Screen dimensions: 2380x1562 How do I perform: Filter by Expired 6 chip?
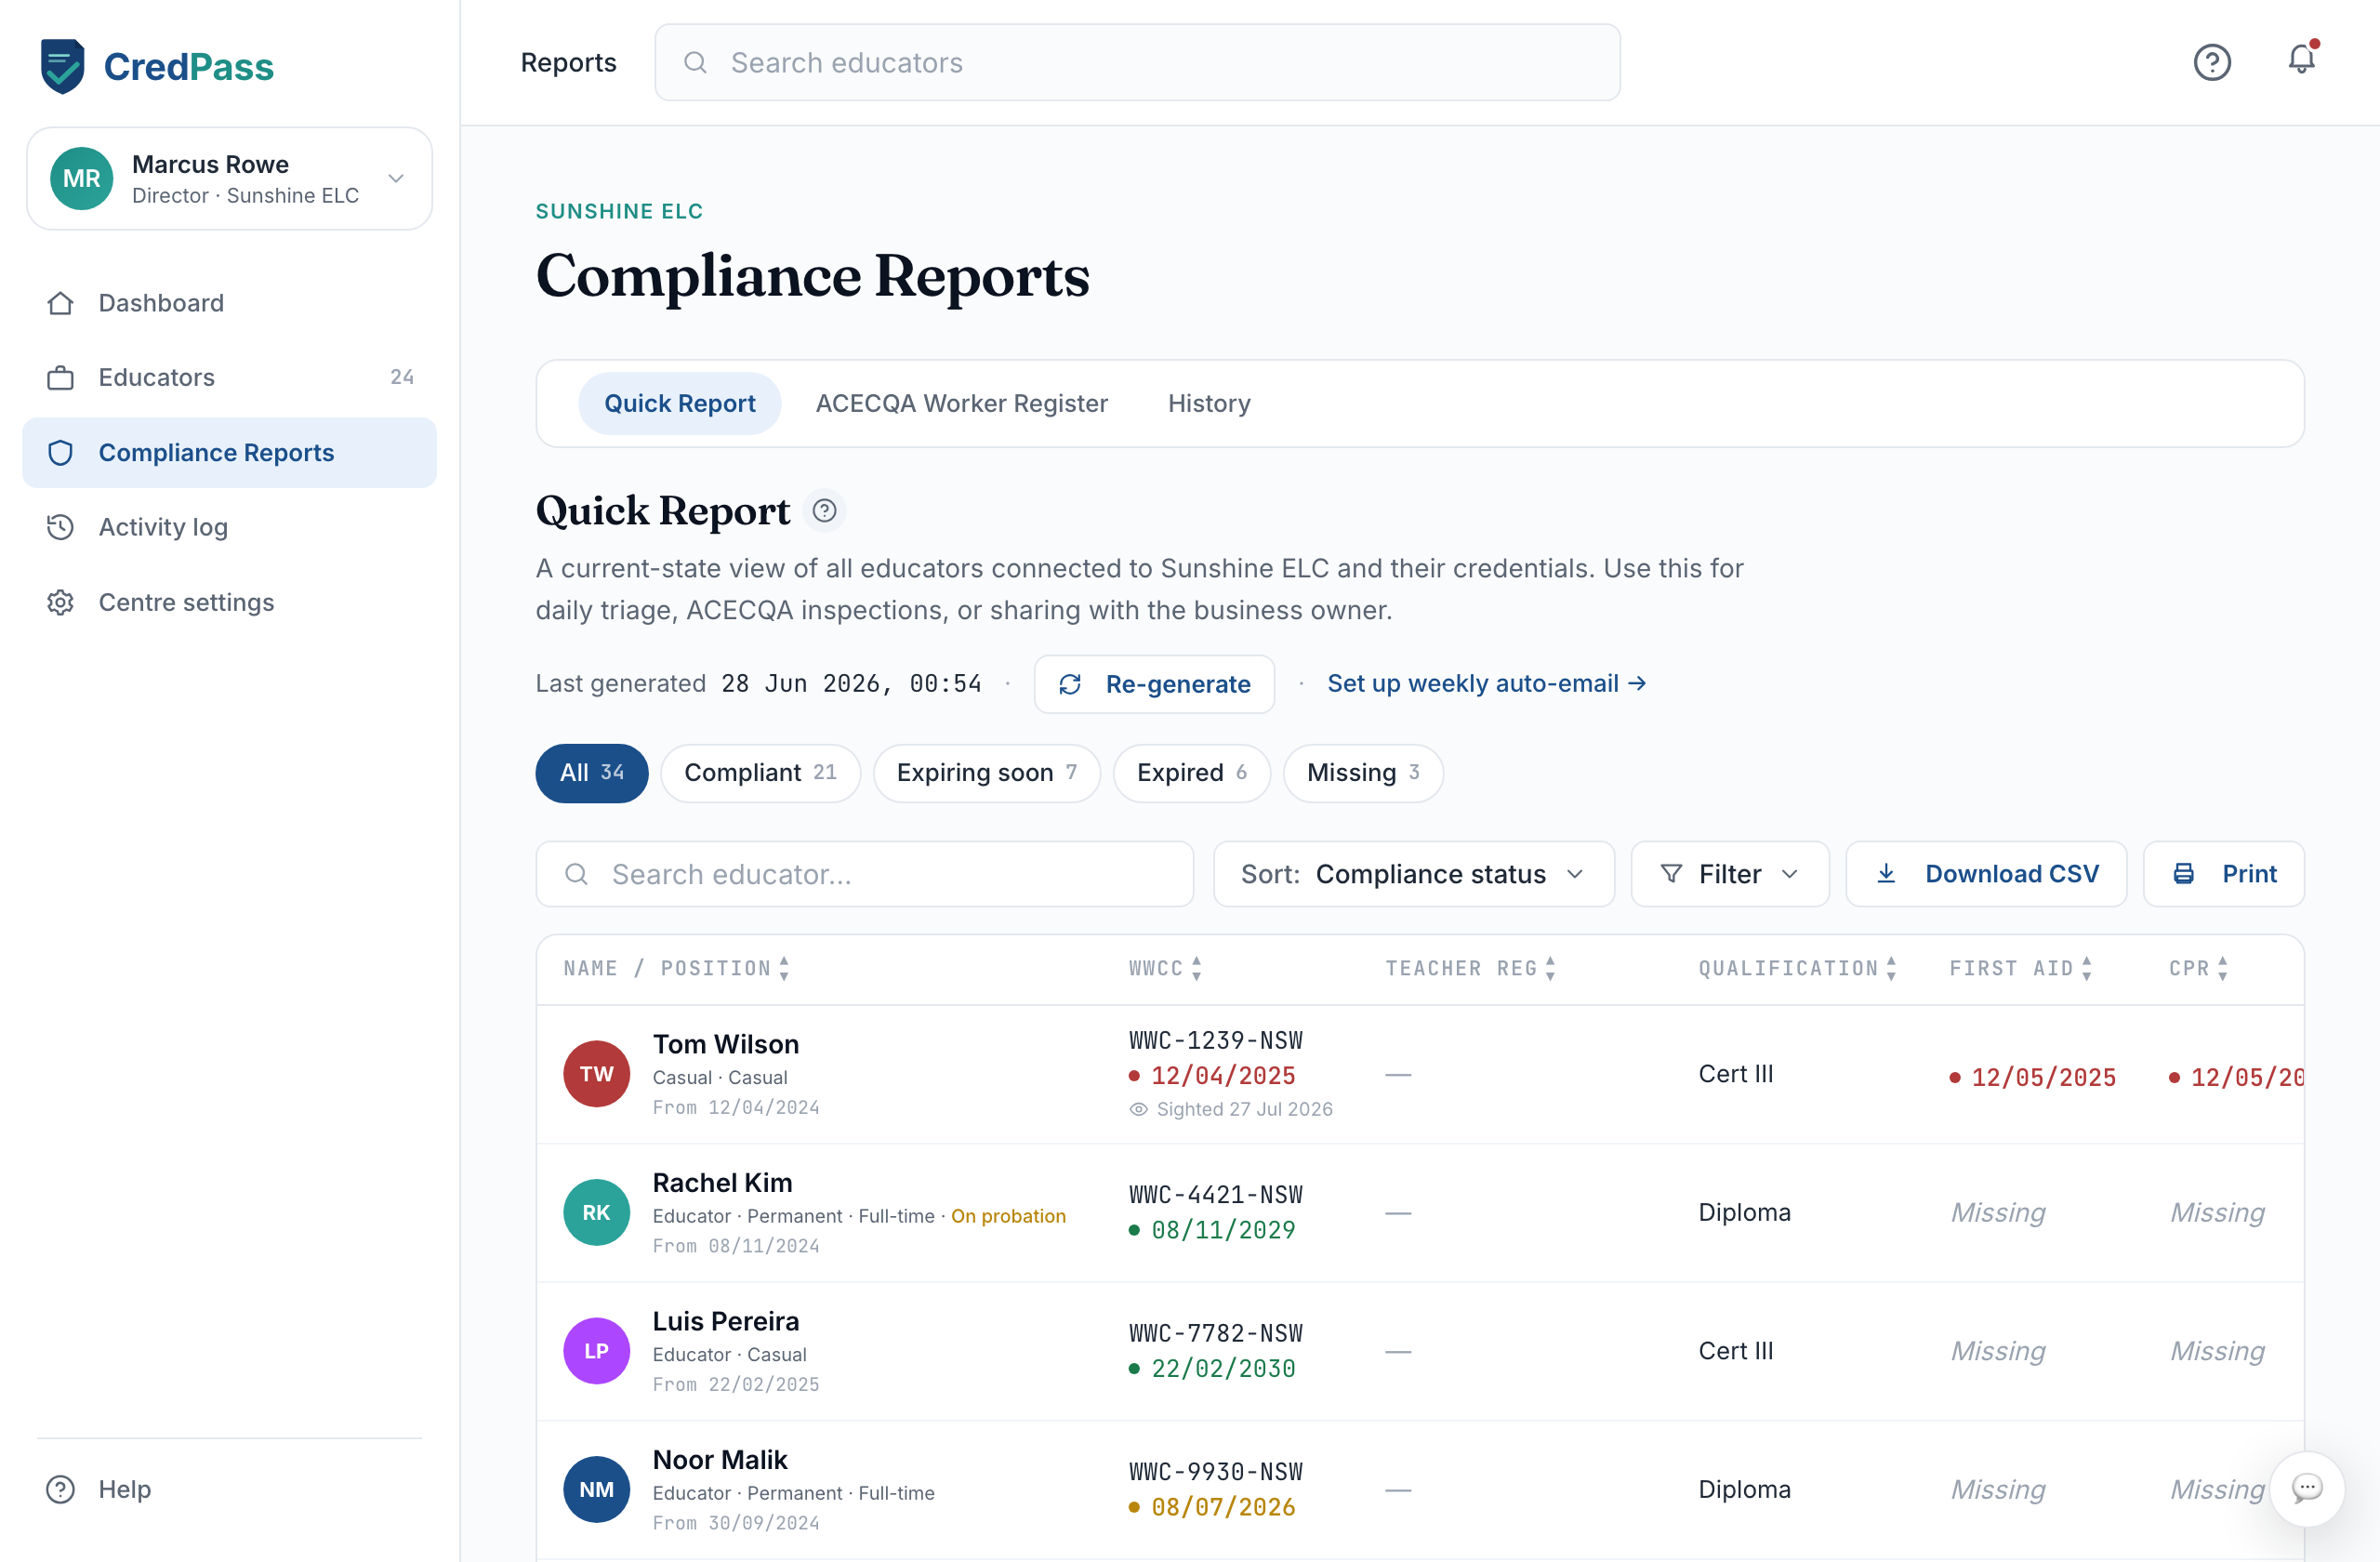click(1192, 773)
